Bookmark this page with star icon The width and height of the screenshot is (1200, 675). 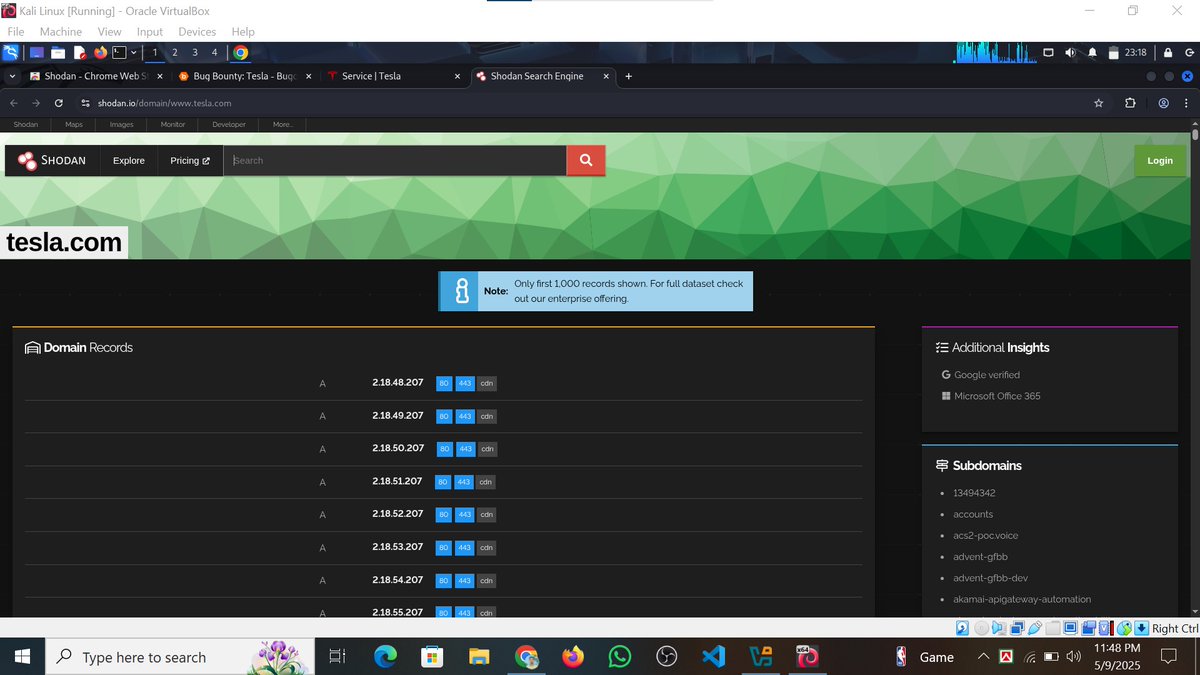click(1099, 103)
